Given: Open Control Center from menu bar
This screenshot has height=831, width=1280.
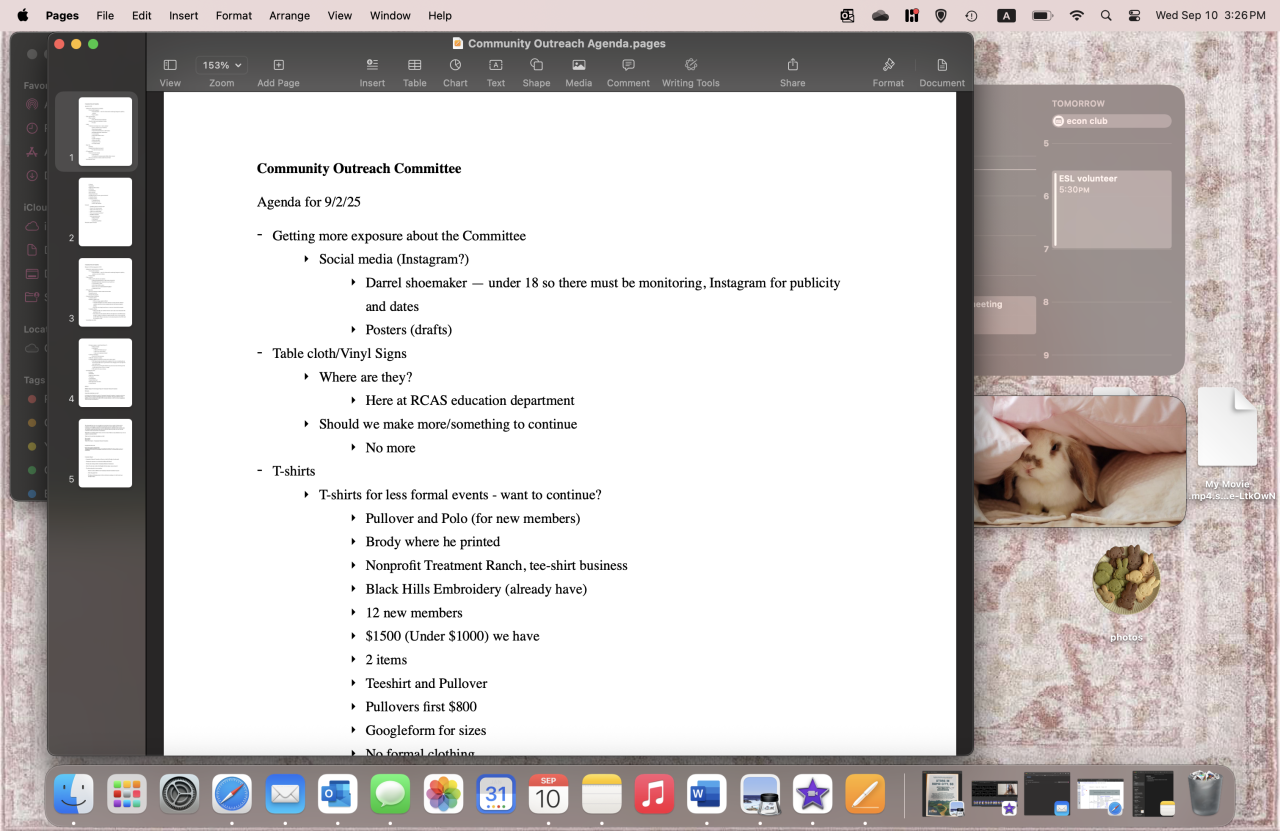Looking at the screenshot, I should (x=1134, y=15).
